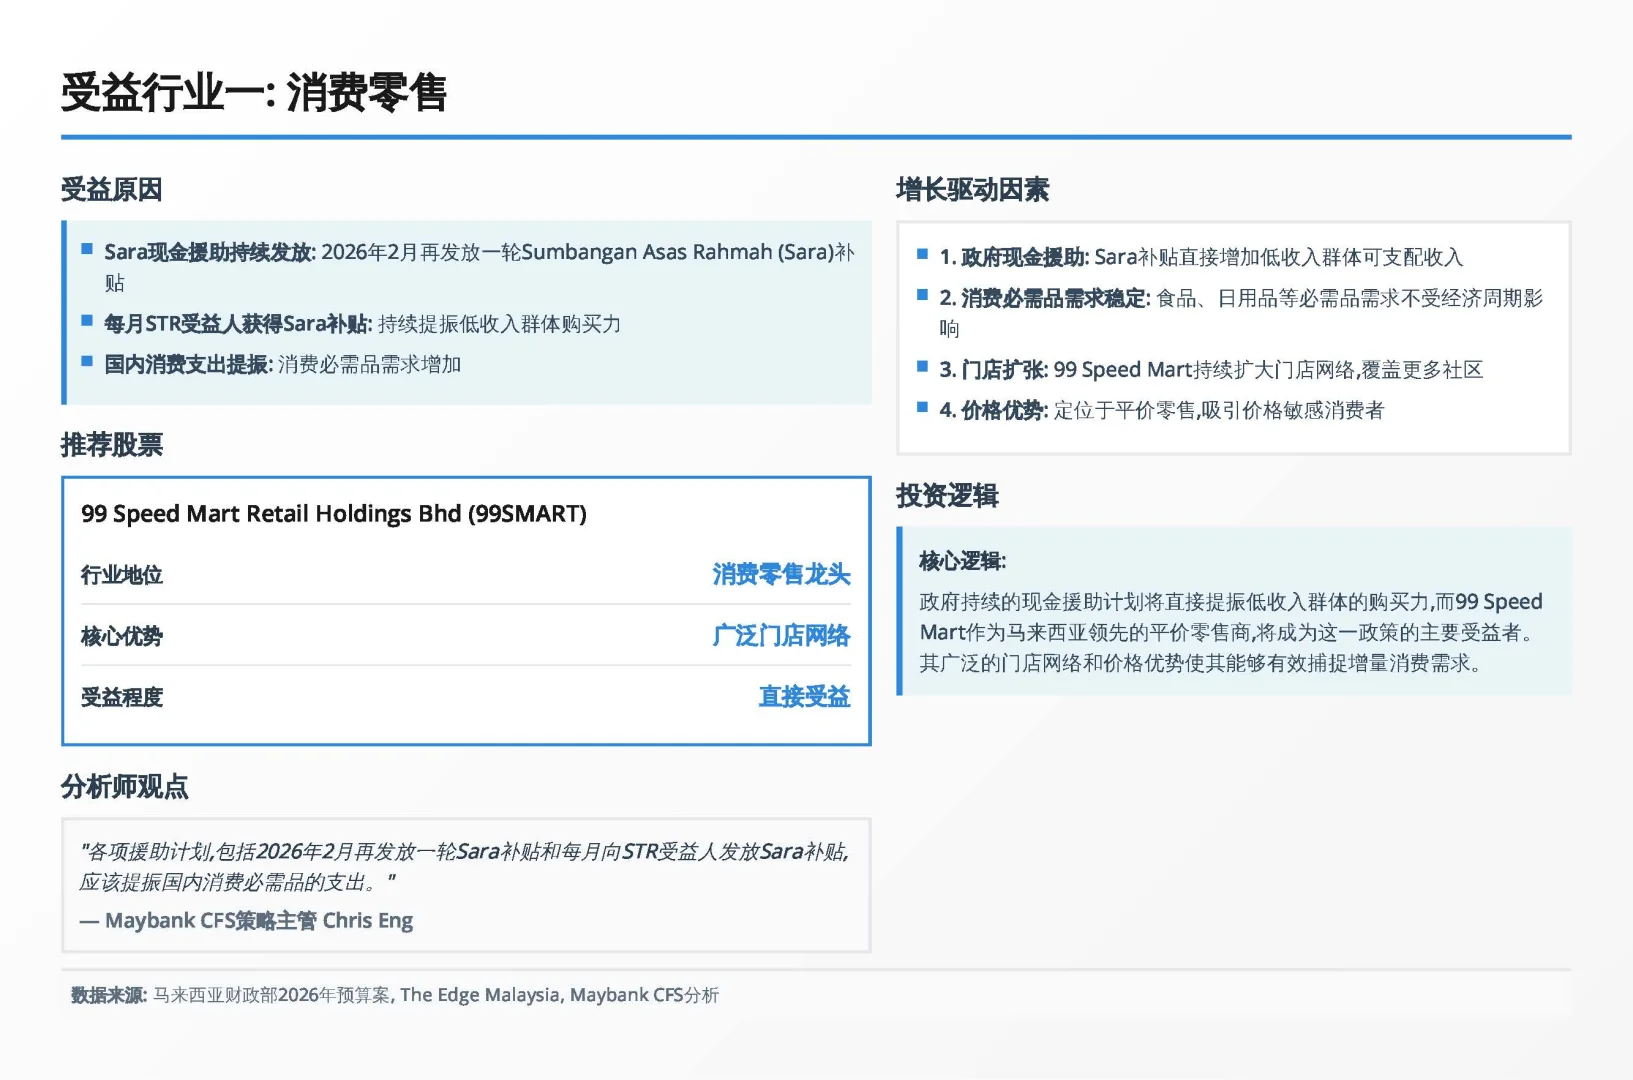Screen dimensions: 1633x1080
Task: Click the 行业地位 row label
Action: (x=122, y=575)
